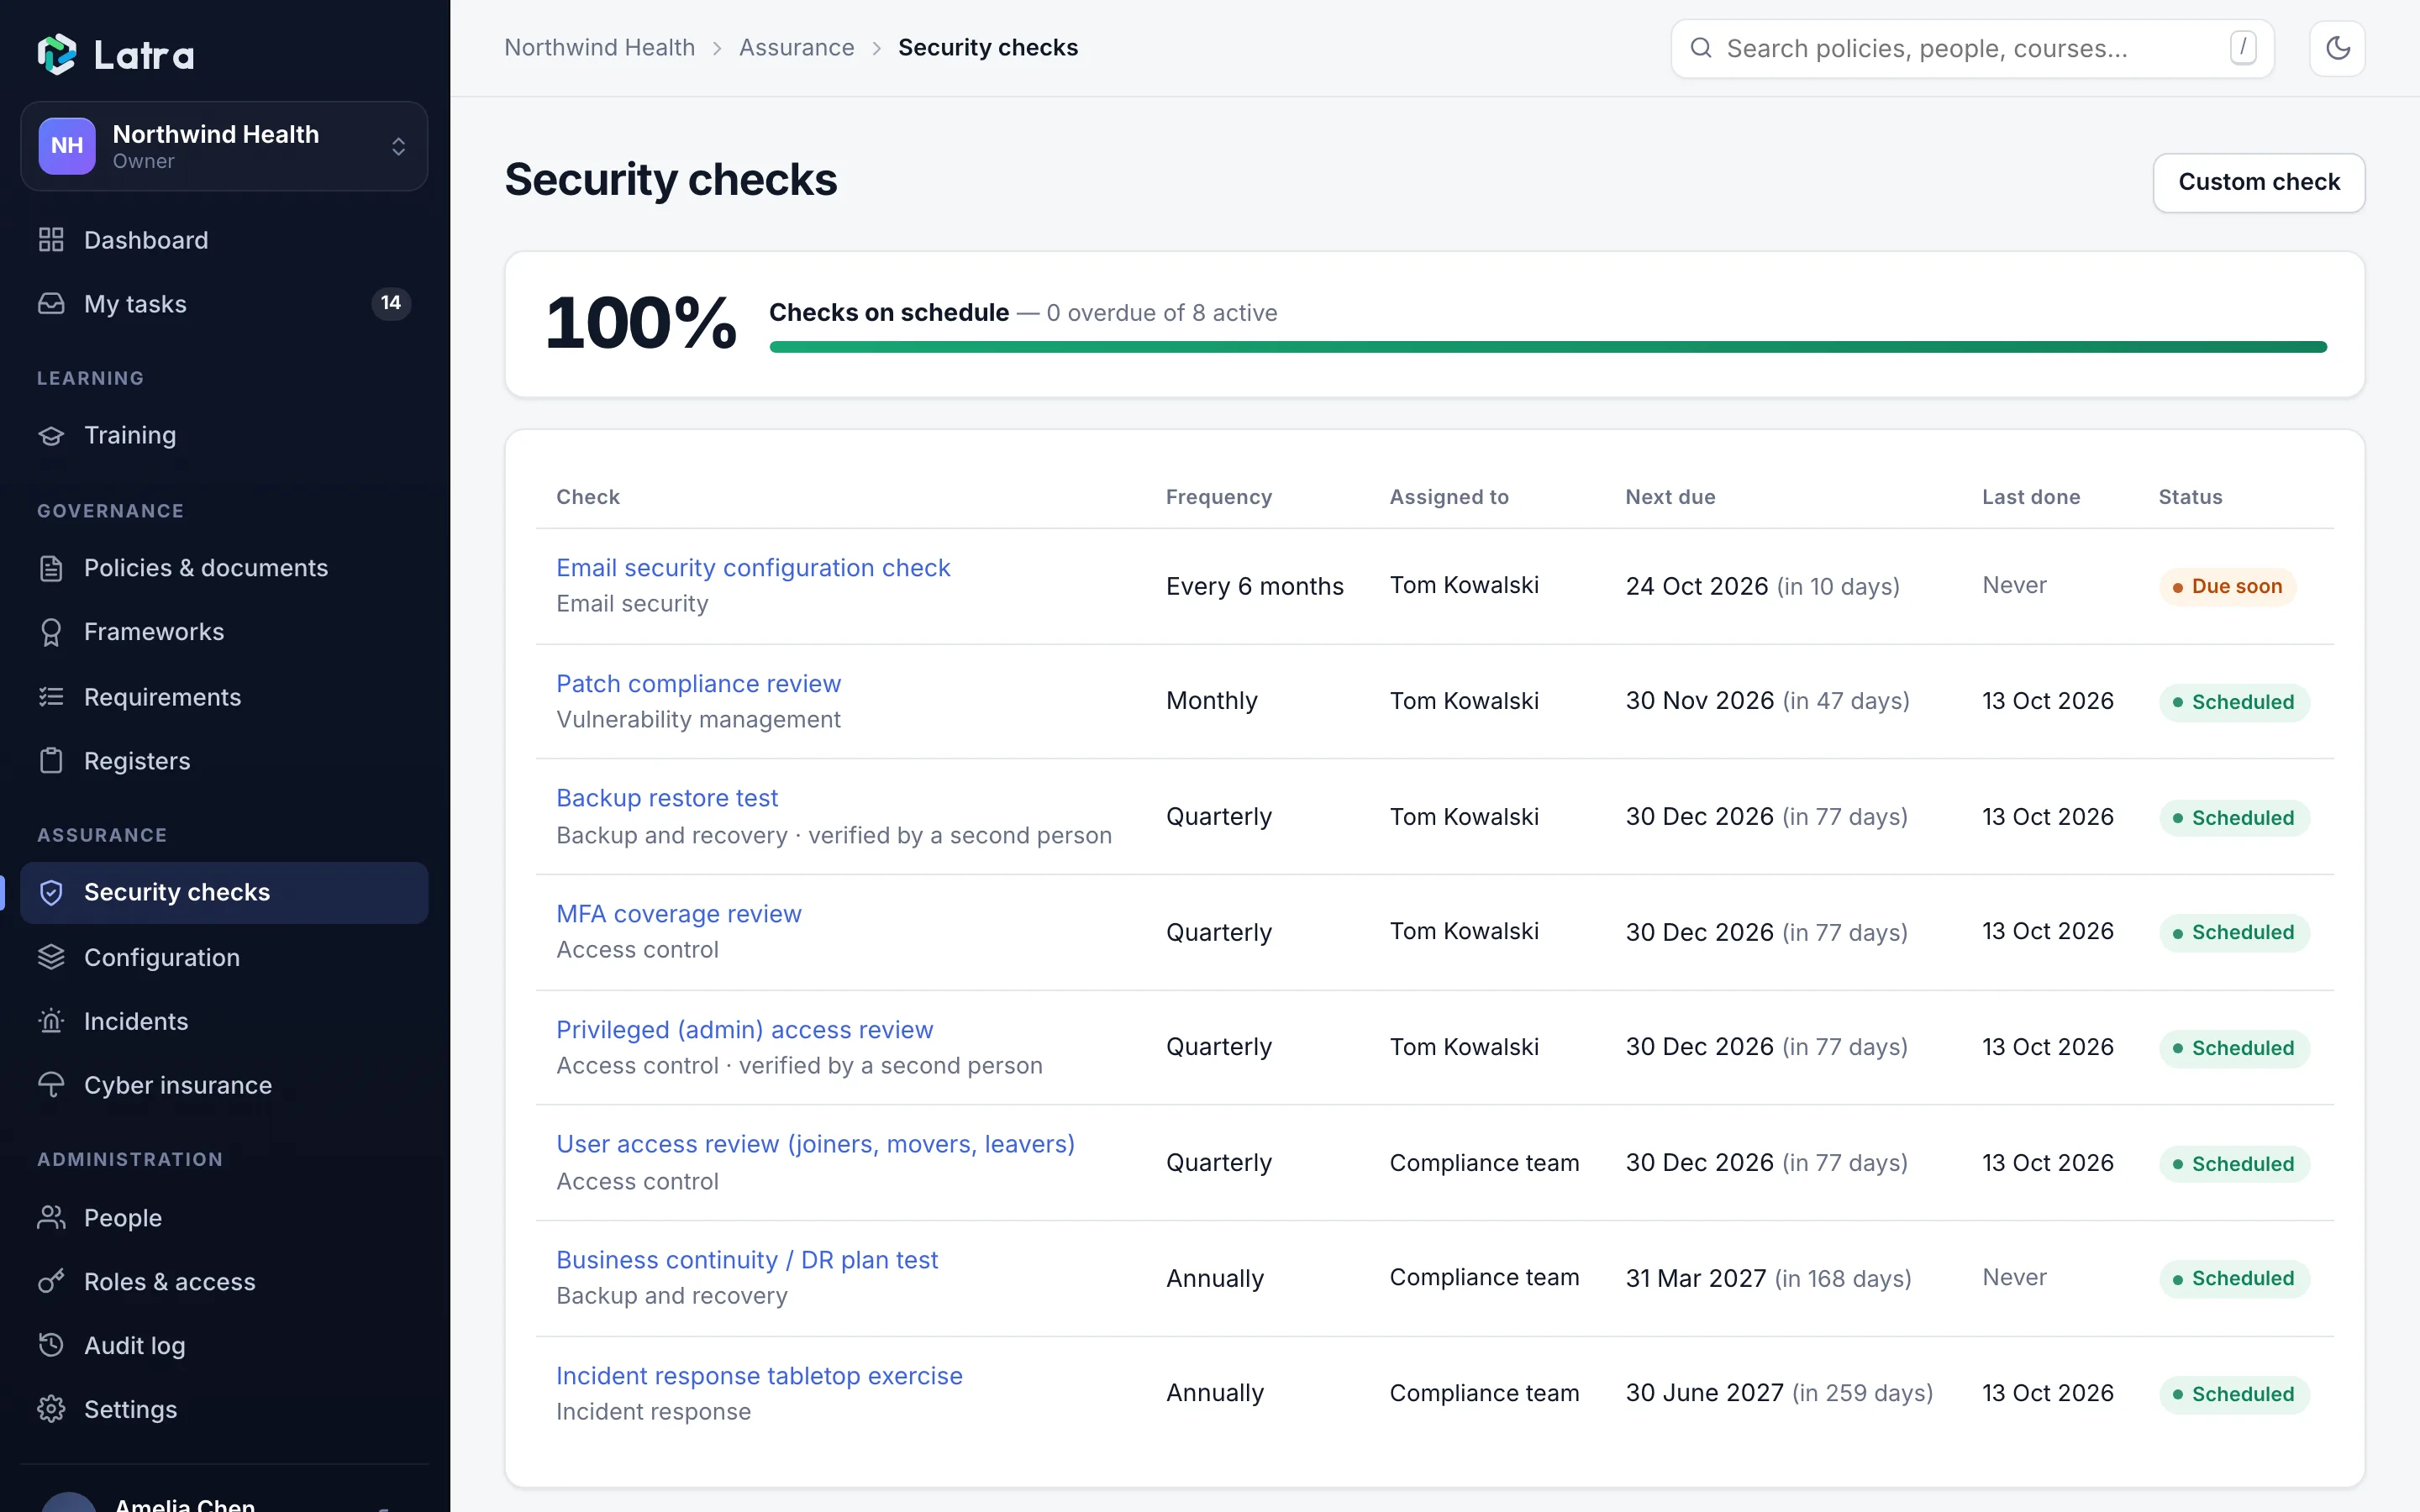Click the Audit log history icon
The height and width of the screenshot is (1512, 2420).
(x=51, y=1346)
